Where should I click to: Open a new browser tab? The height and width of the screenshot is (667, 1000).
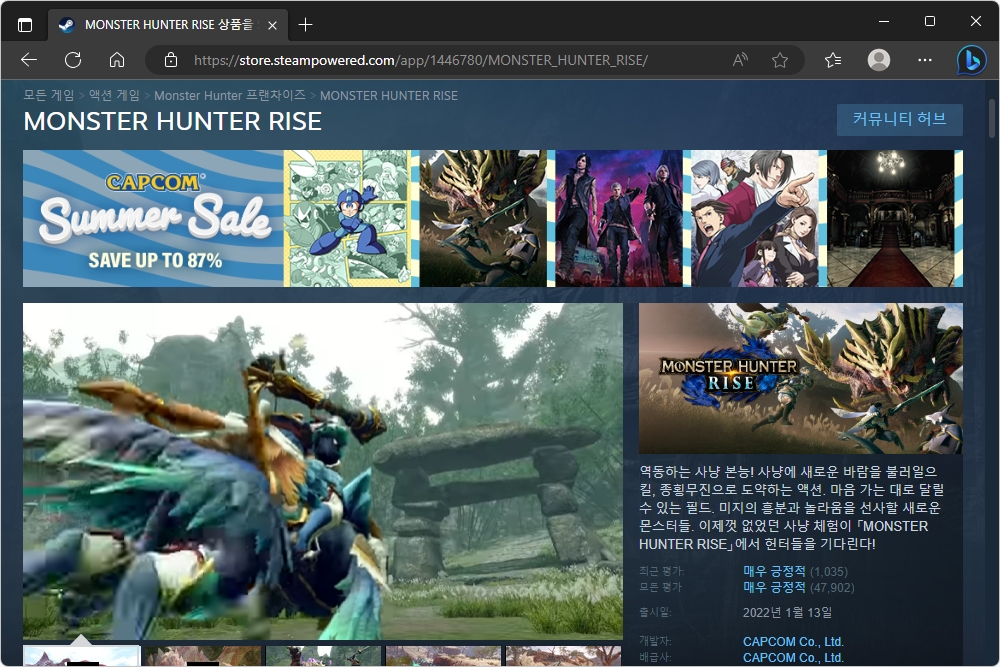(305, 25)
